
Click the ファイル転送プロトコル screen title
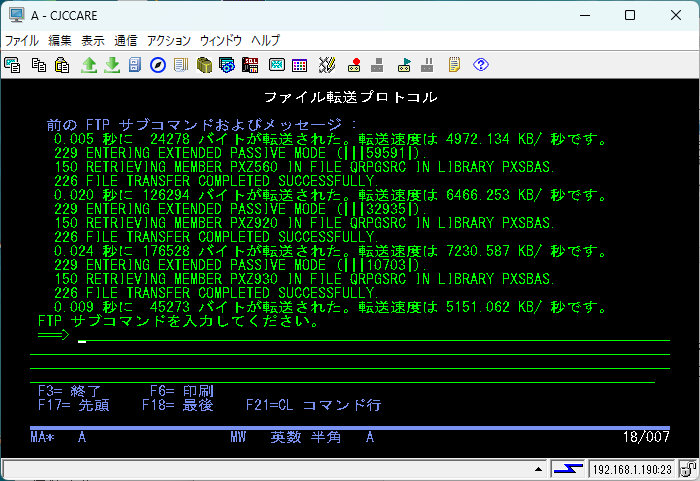click(350, 97)
